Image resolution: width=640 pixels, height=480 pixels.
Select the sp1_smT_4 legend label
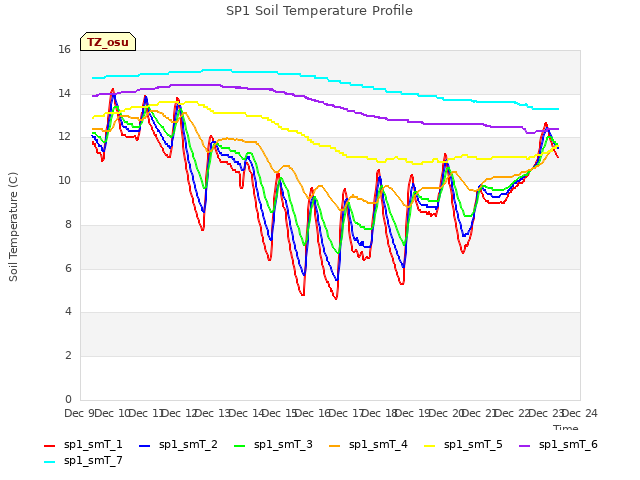pyautogui.click(x=378, y=444)
